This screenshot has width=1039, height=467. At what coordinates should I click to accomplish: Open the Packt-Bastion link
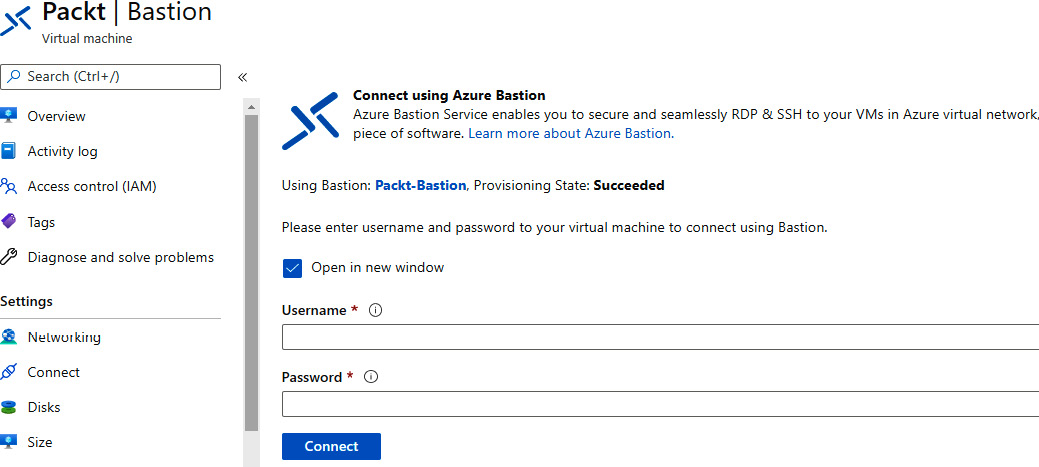421,185
